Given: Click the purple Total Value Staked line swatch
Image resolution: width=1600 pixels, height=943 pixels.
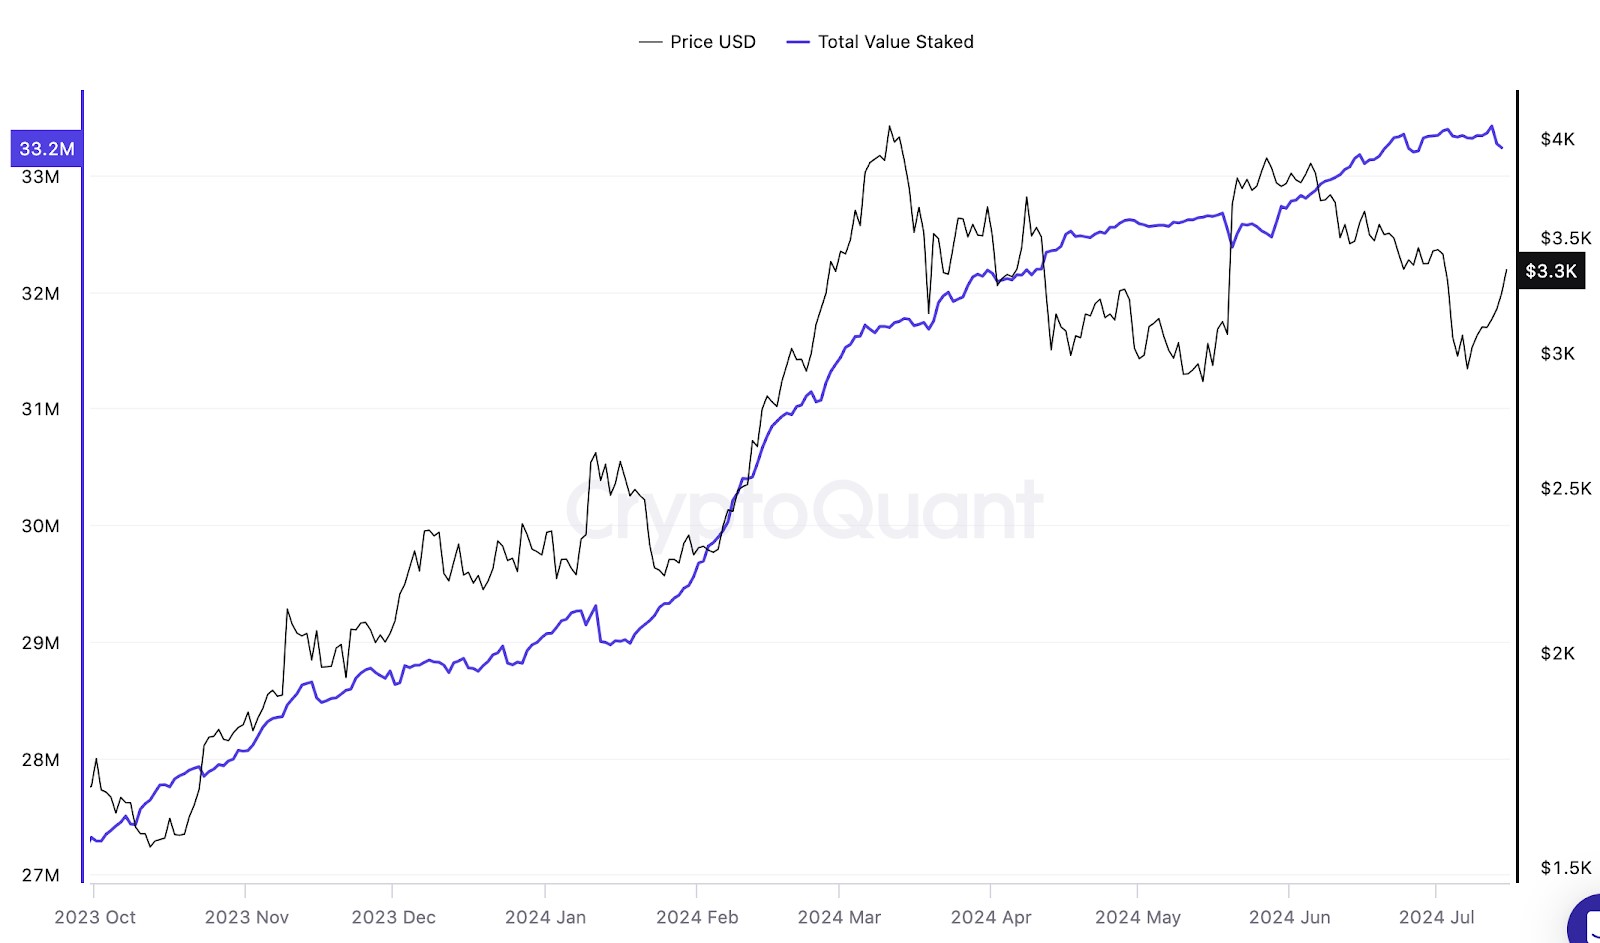Looking at the screenshot, I should point(798,42).
